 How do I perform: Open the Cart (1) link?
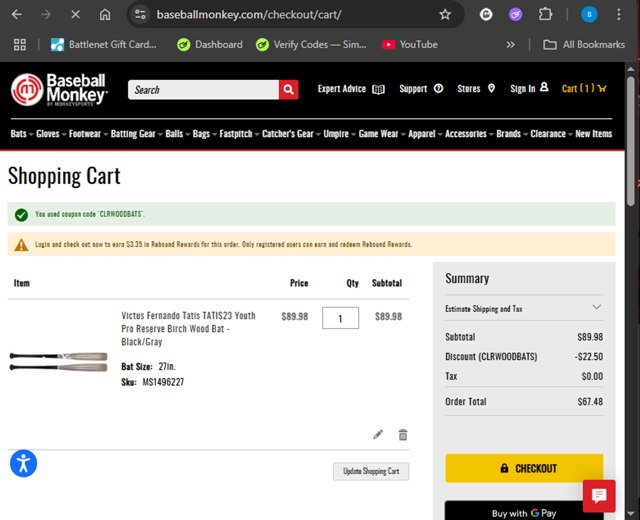584,89
